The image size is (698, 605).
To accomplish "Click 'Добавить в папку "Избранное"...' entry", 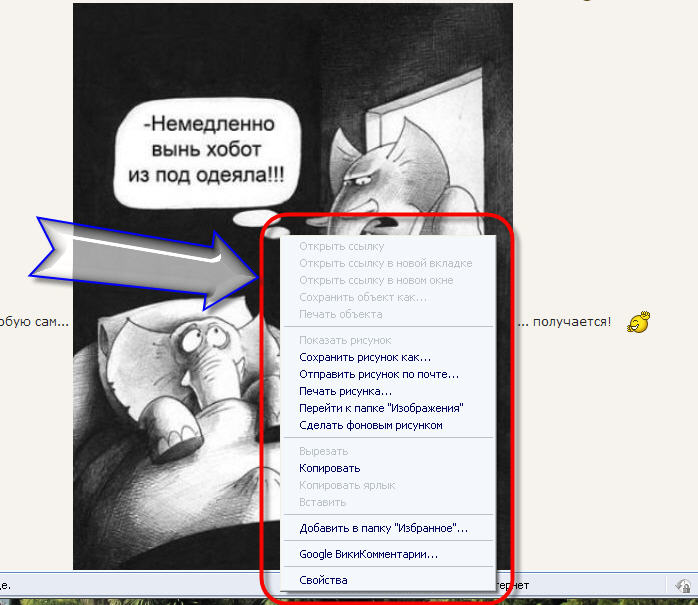I will click(x=388, y=528).
